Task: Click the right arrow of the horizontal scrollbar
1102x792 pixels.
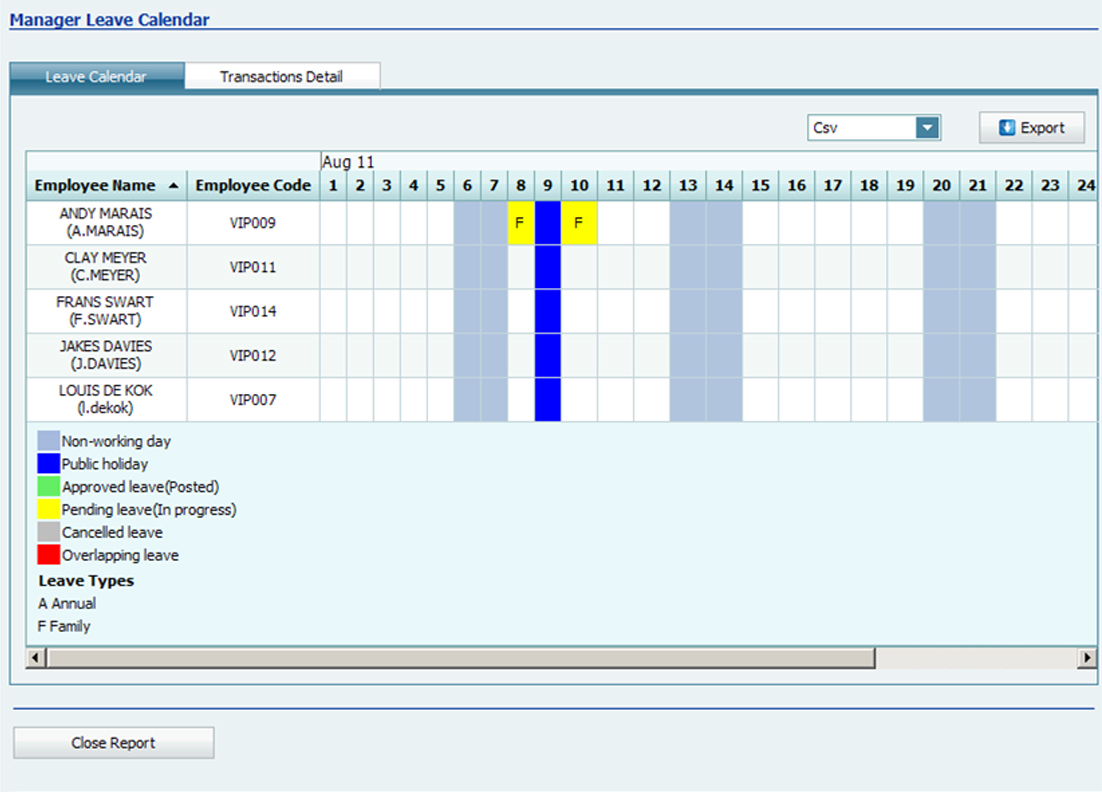Action: coord(1087,657)
